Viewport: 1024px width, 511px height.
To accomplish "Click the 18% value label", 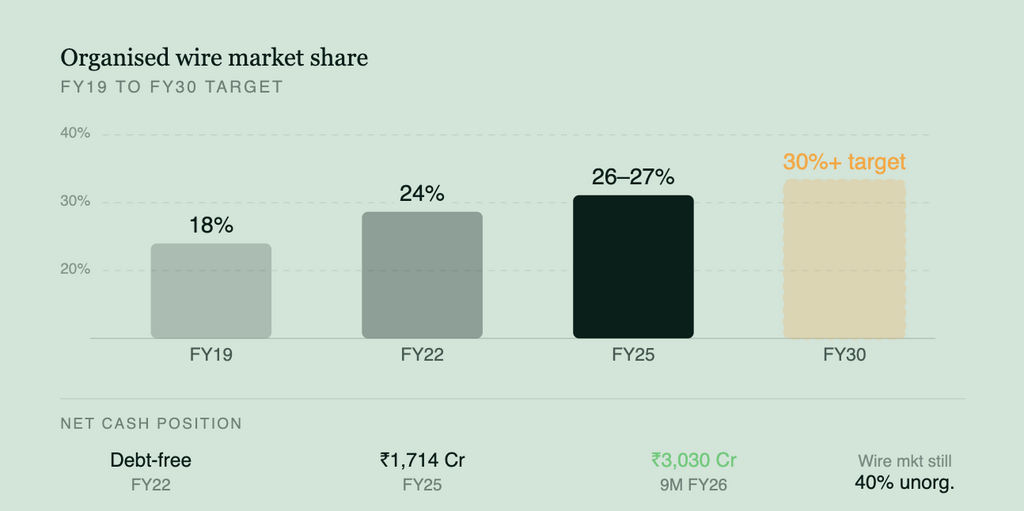I will (211, 225).
